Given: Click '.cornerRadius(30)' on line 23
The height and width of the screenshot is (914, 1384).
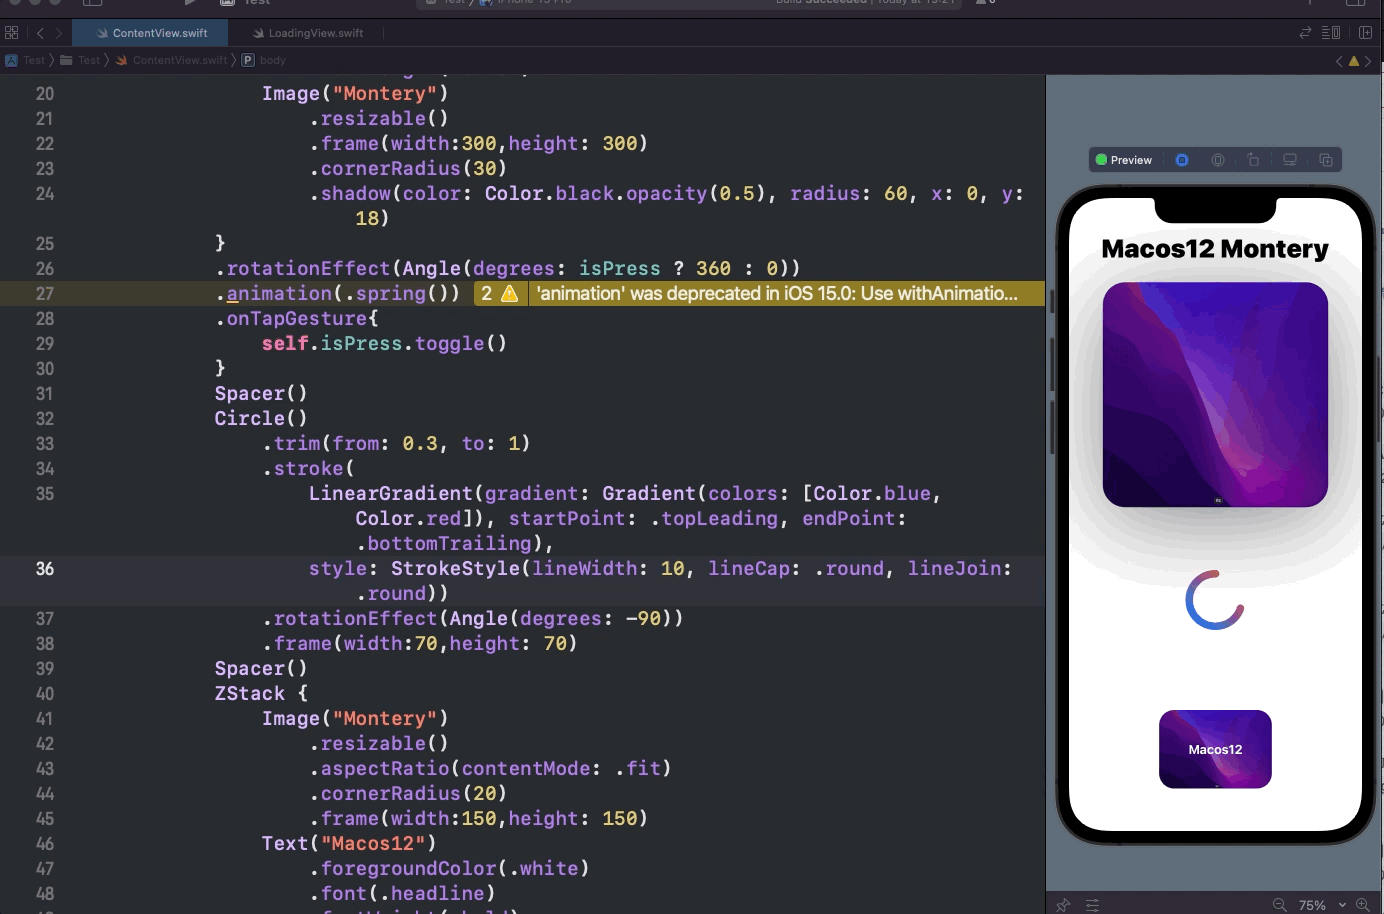Looking at the screenshot, I should 408,168.
